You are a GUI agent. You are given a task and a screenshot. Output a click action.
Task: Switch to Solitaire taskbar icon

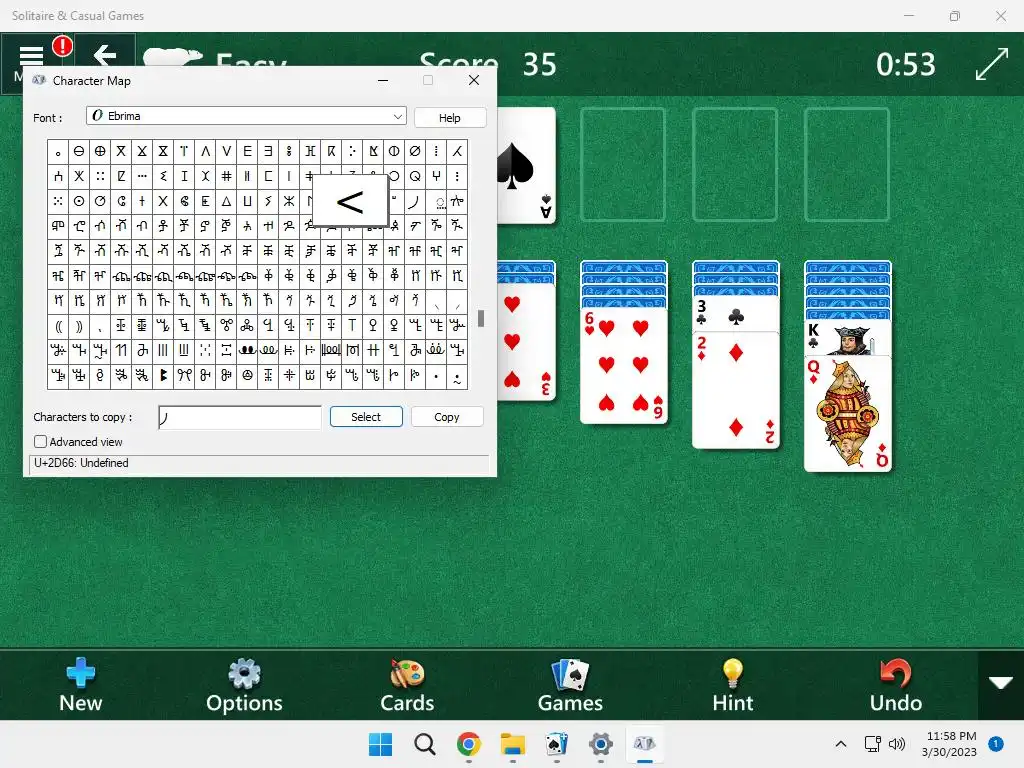[x=556, y=744]
